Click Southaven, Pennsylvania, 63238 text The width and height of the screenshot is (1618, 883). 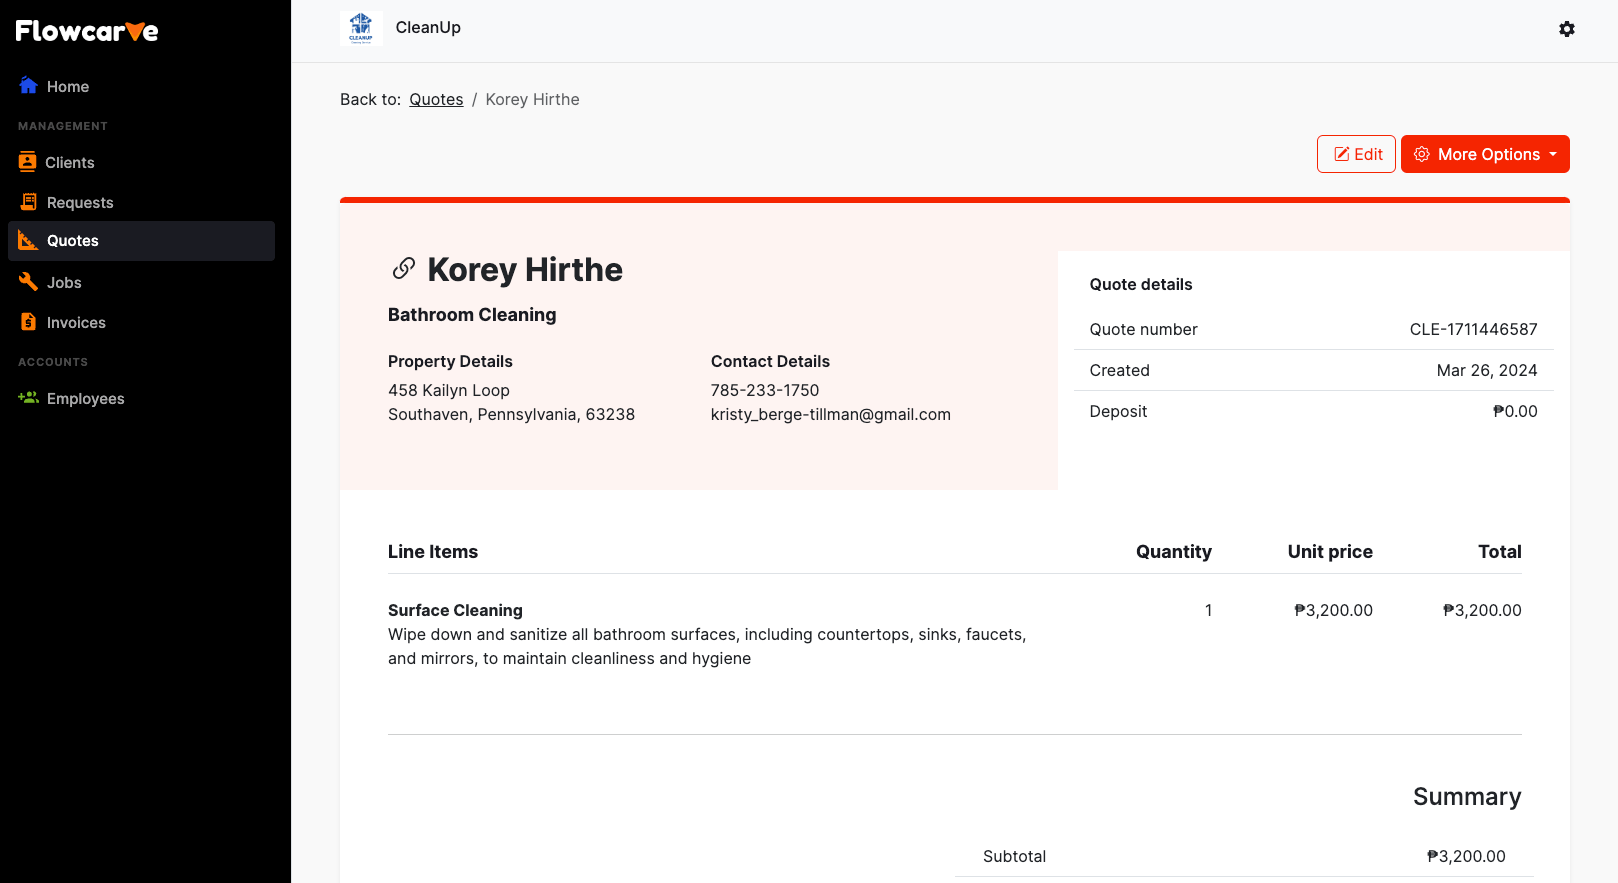[x=511, y=414]
